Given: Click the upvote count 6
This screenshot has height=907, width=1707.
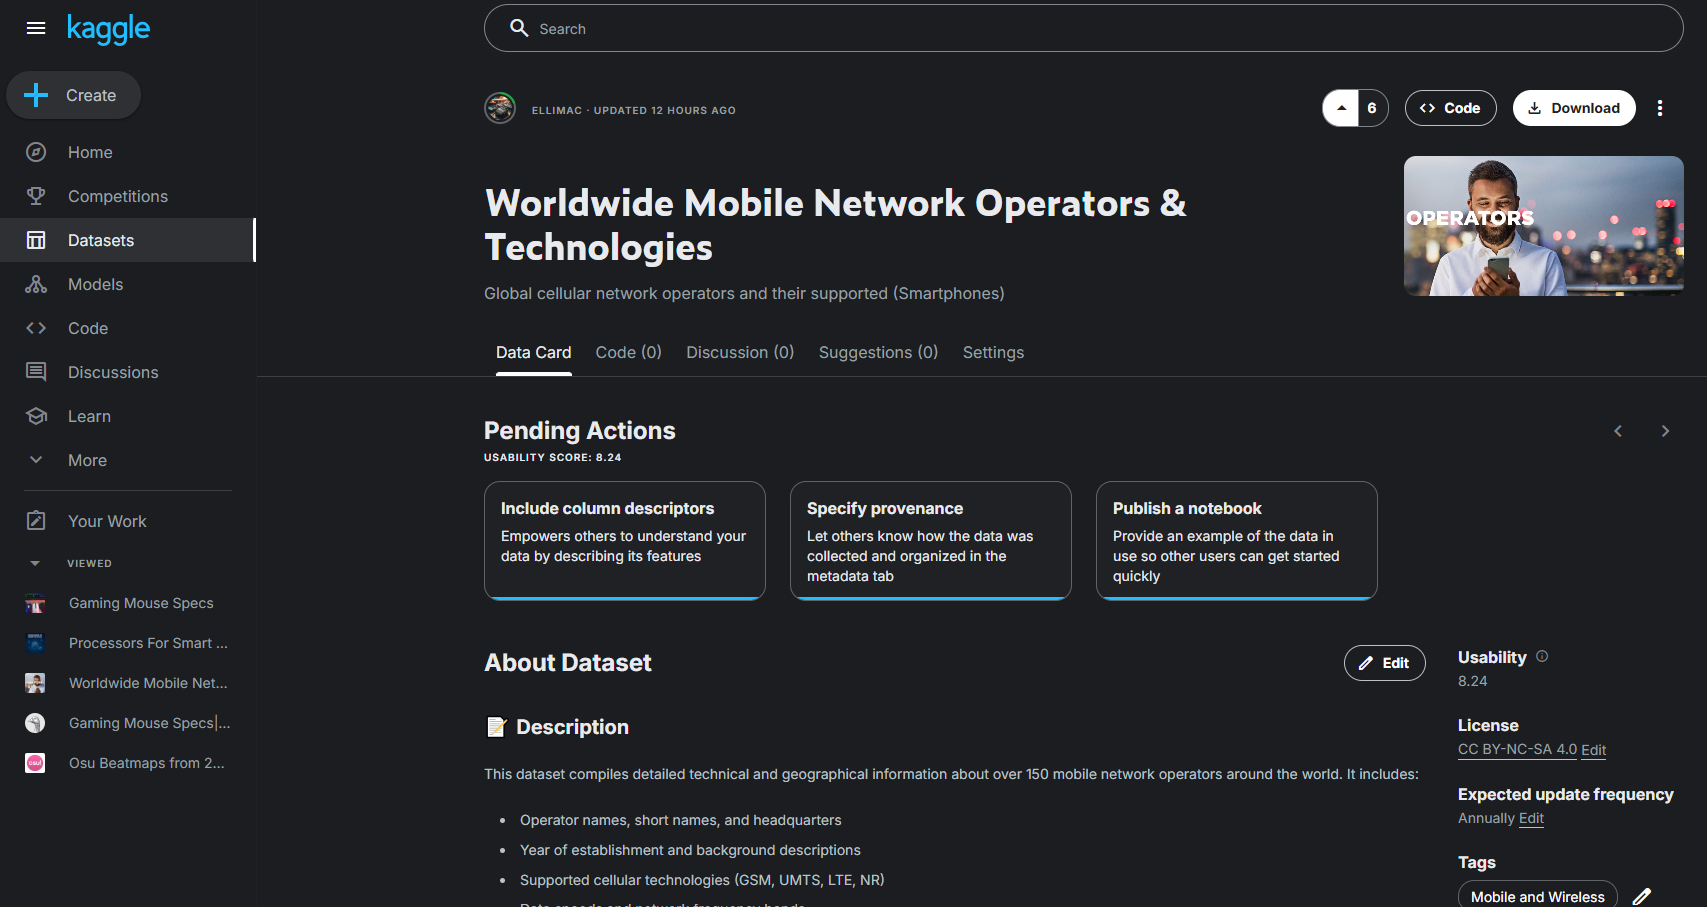Looking at the screenshot, I should pyautogui.click(x=1372, y=108).
